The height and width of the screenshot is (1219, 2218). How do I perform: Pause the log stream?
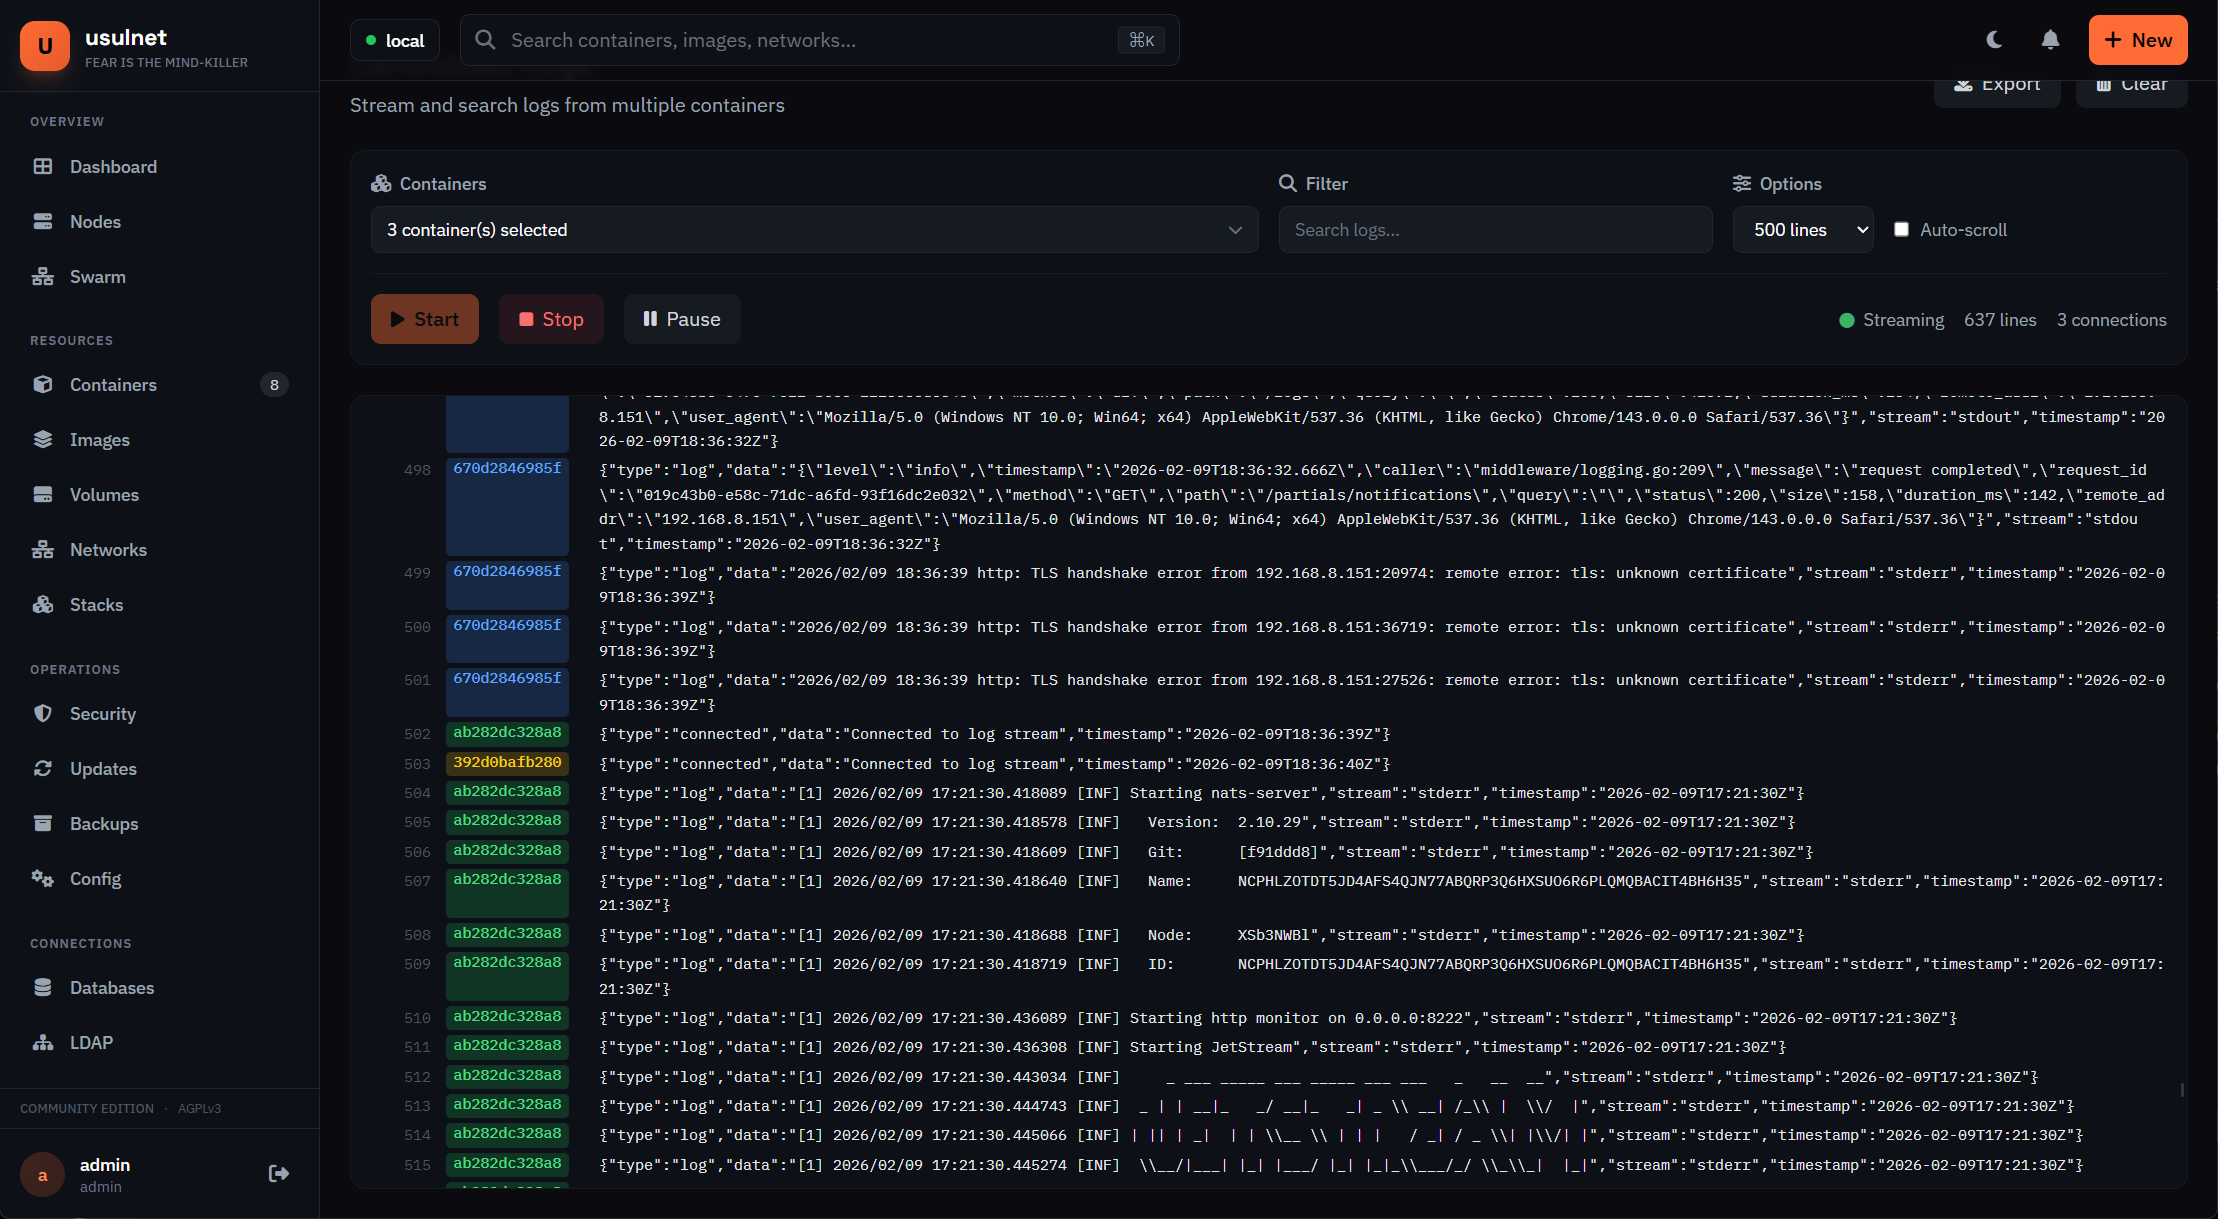[x=682, y=318]
